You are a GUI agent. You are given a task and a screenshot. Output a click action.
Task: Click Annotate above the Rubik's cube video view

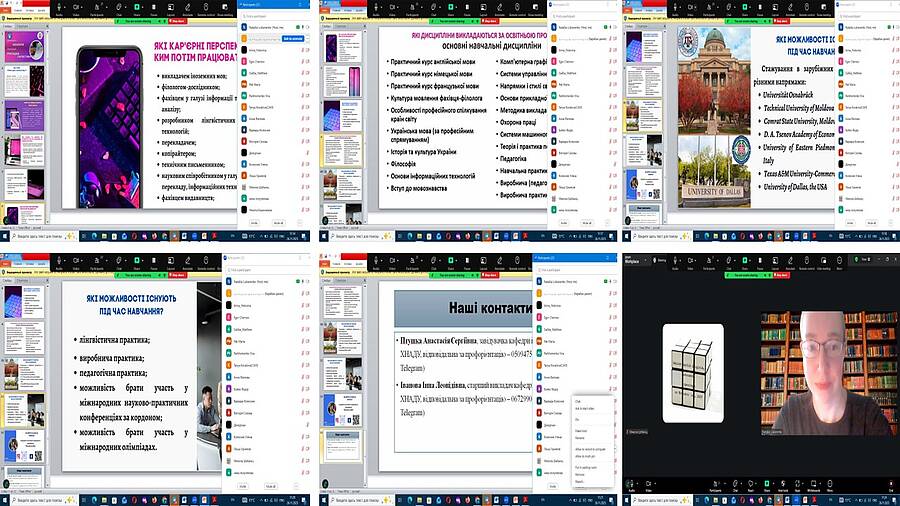click(x=790, y=260)
